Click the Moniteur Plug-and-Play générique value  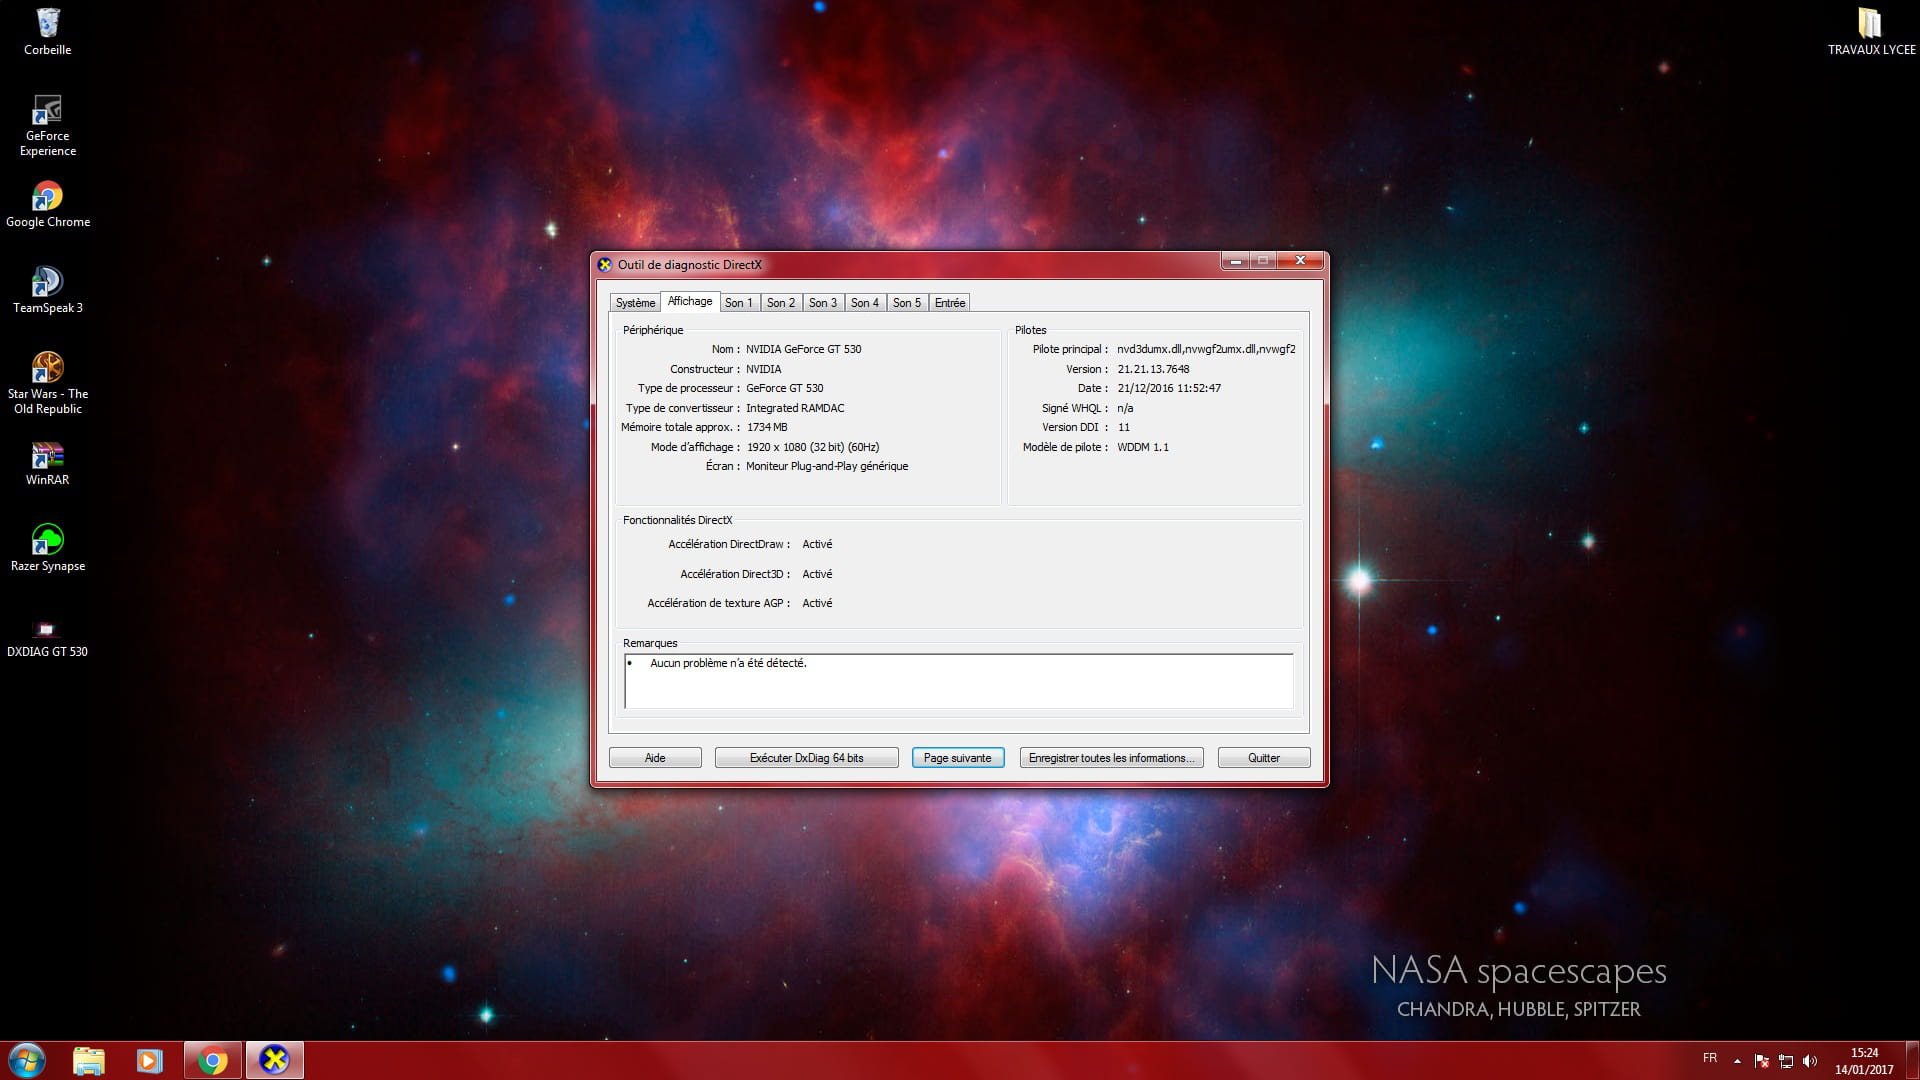click(x=827, y=466)
